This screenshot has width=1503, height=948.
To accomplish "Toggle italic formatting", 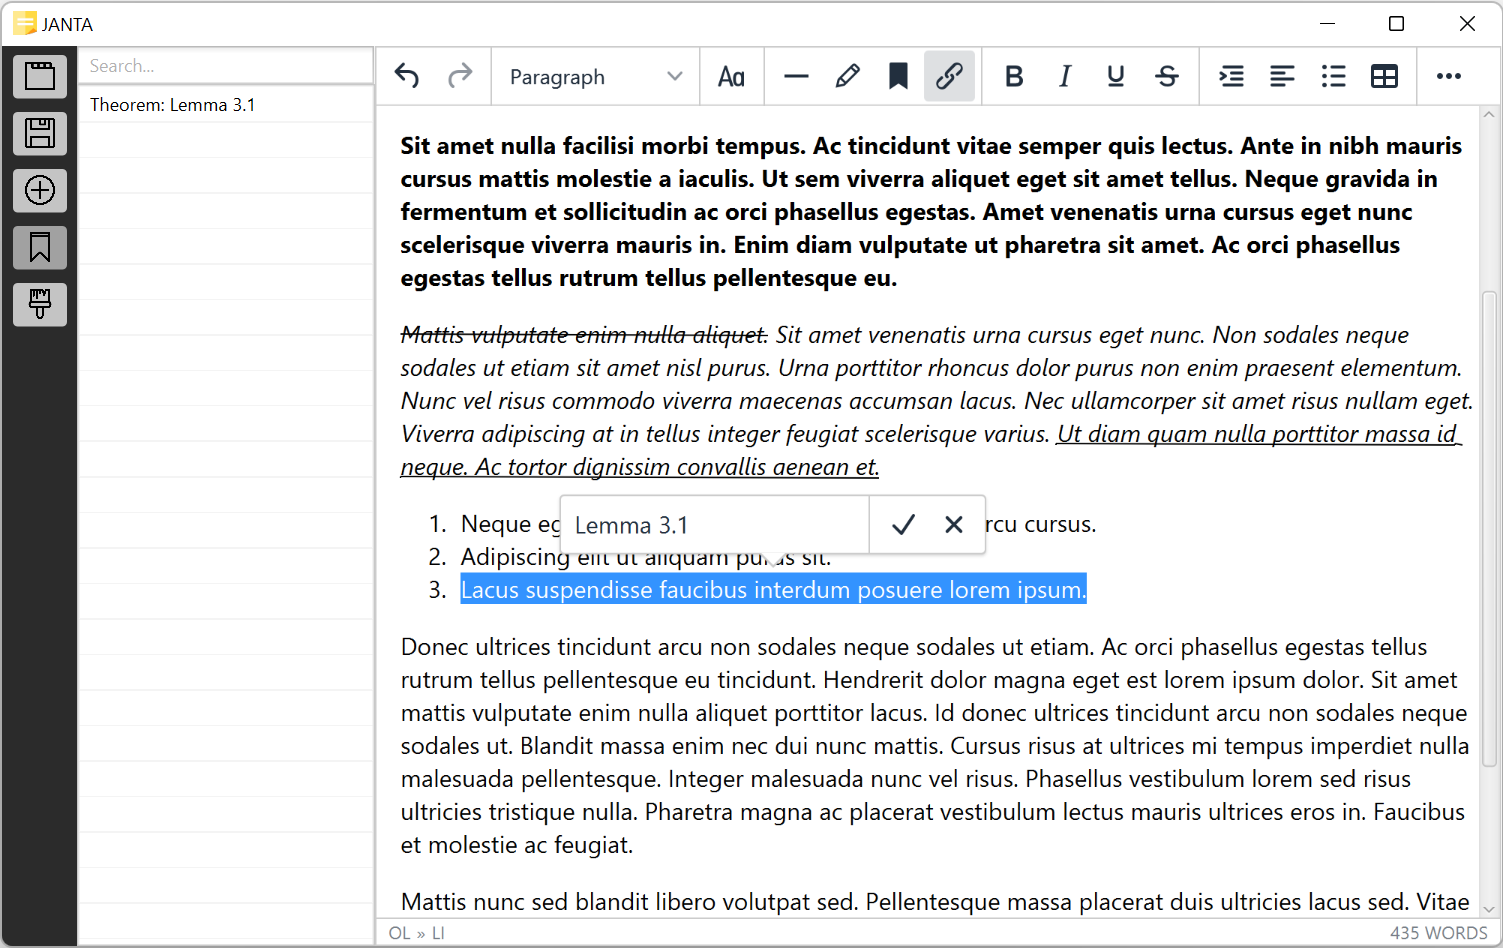I will (x=1065, y=76).
